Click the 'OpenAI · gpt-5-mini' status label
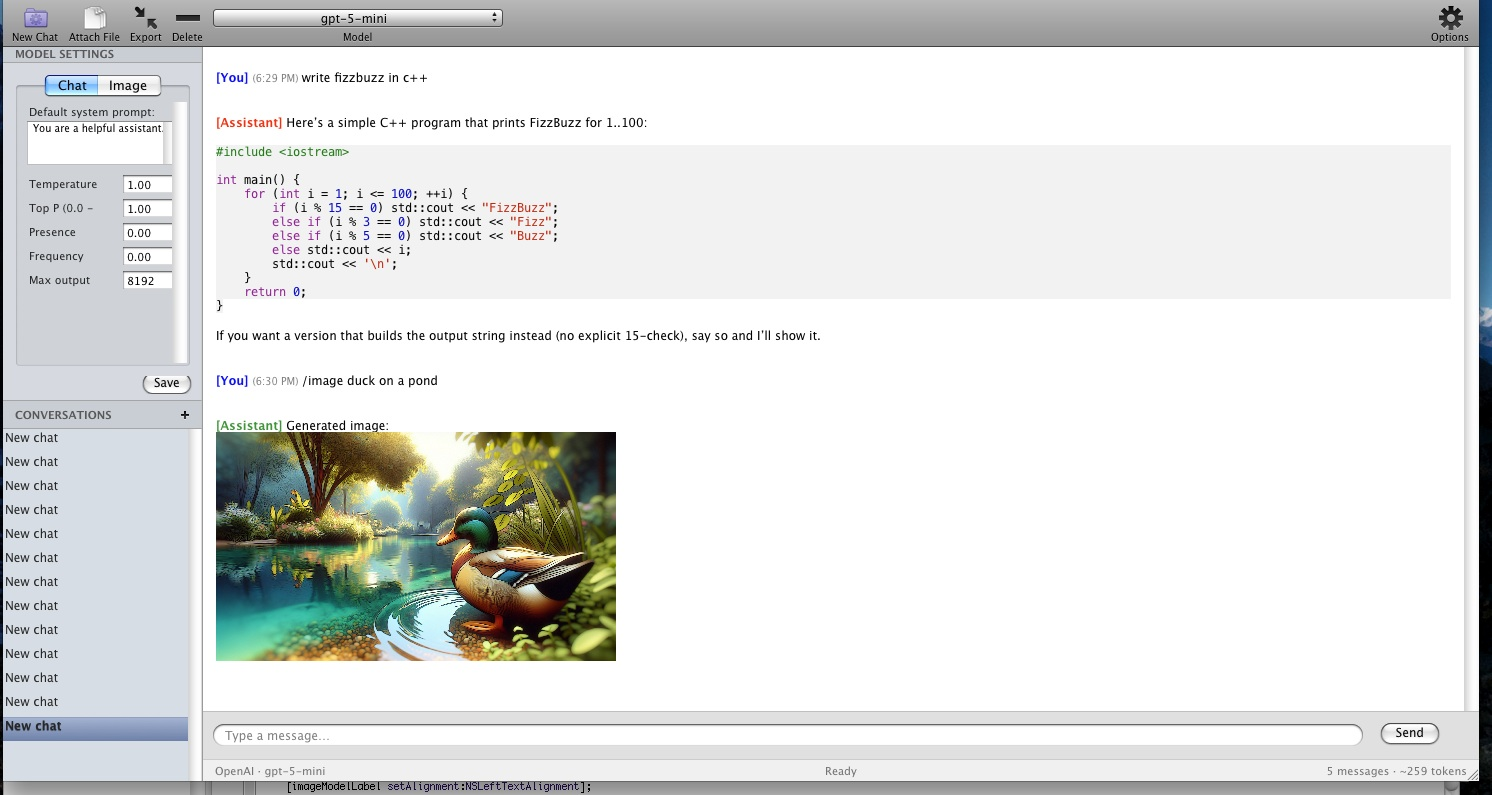 point(270,771)
